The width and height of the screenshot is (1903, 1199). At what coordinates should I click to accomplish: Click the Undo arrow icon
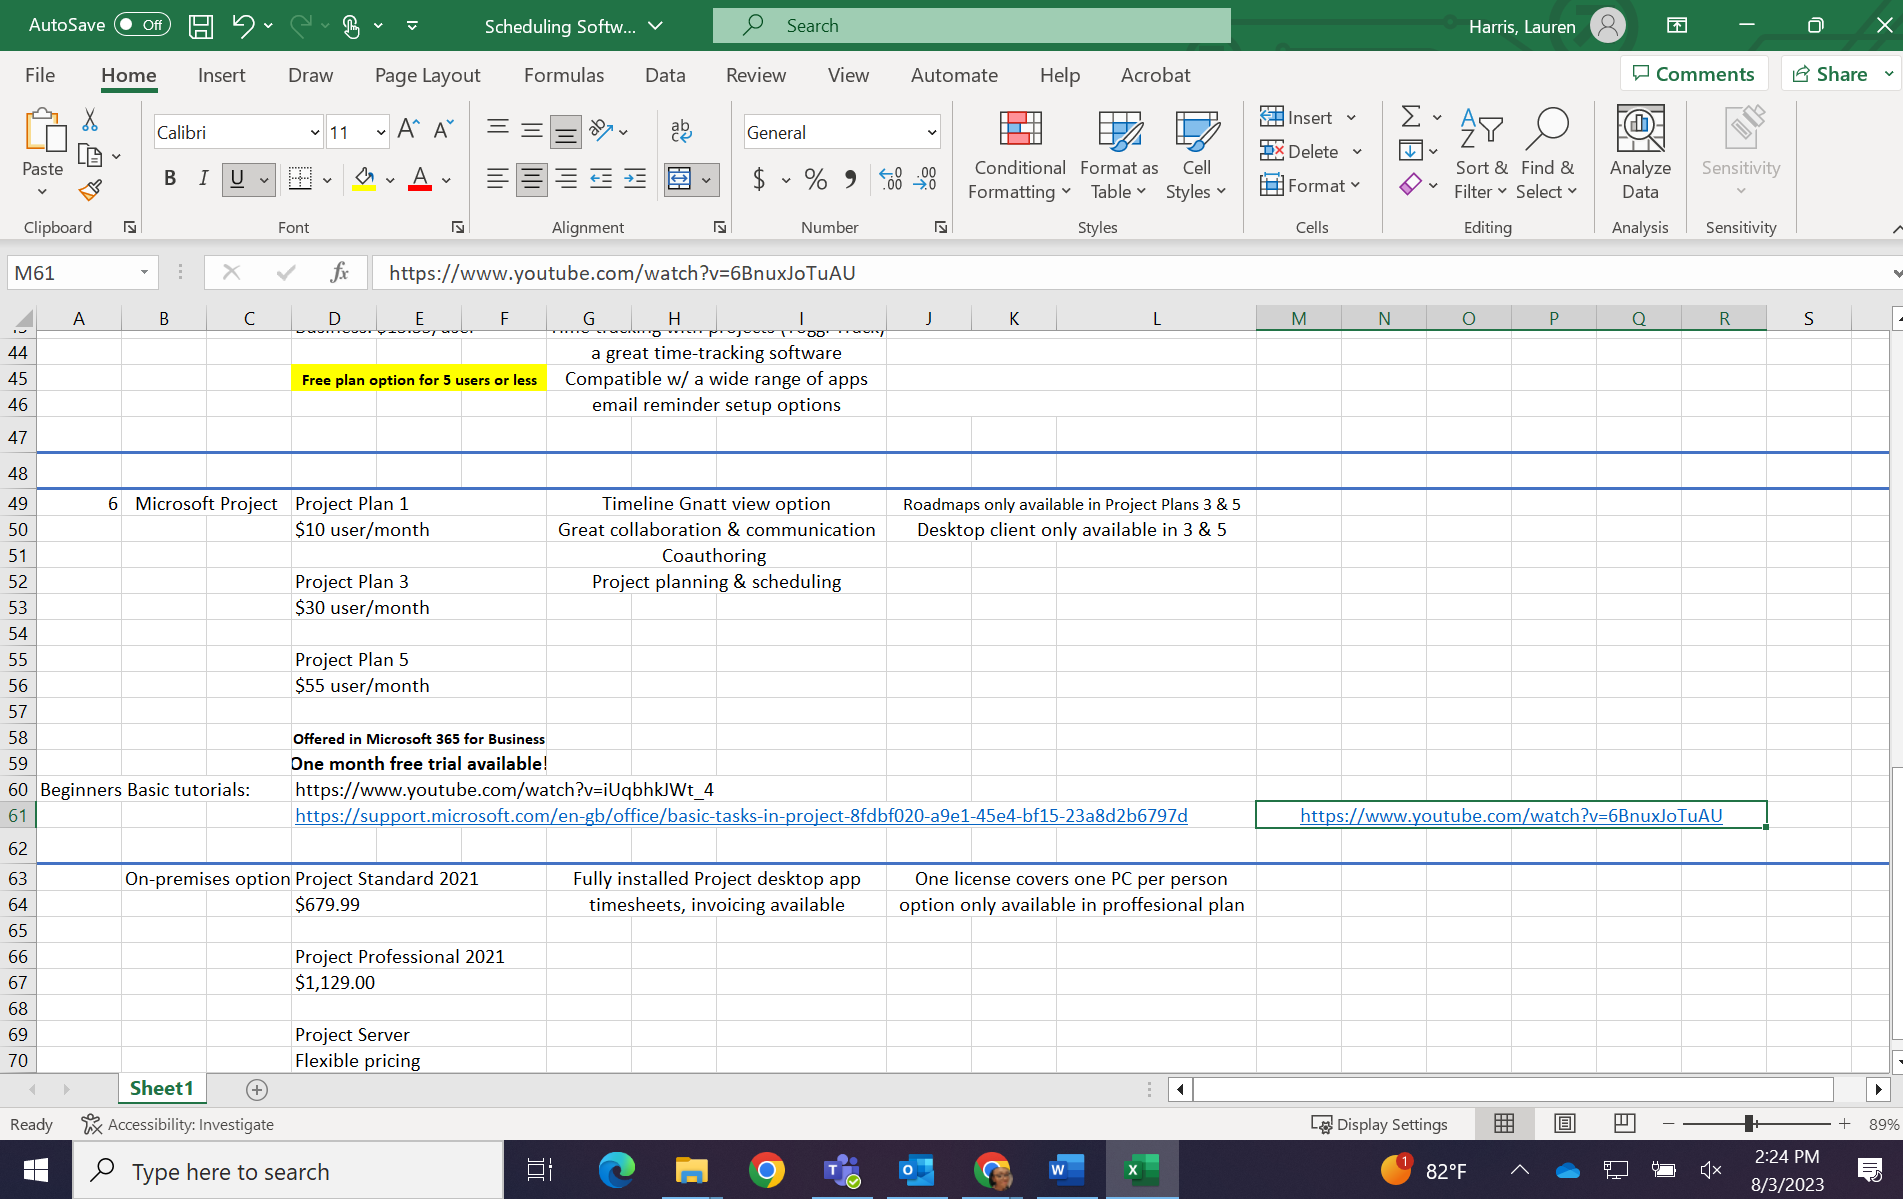[243, 26]
